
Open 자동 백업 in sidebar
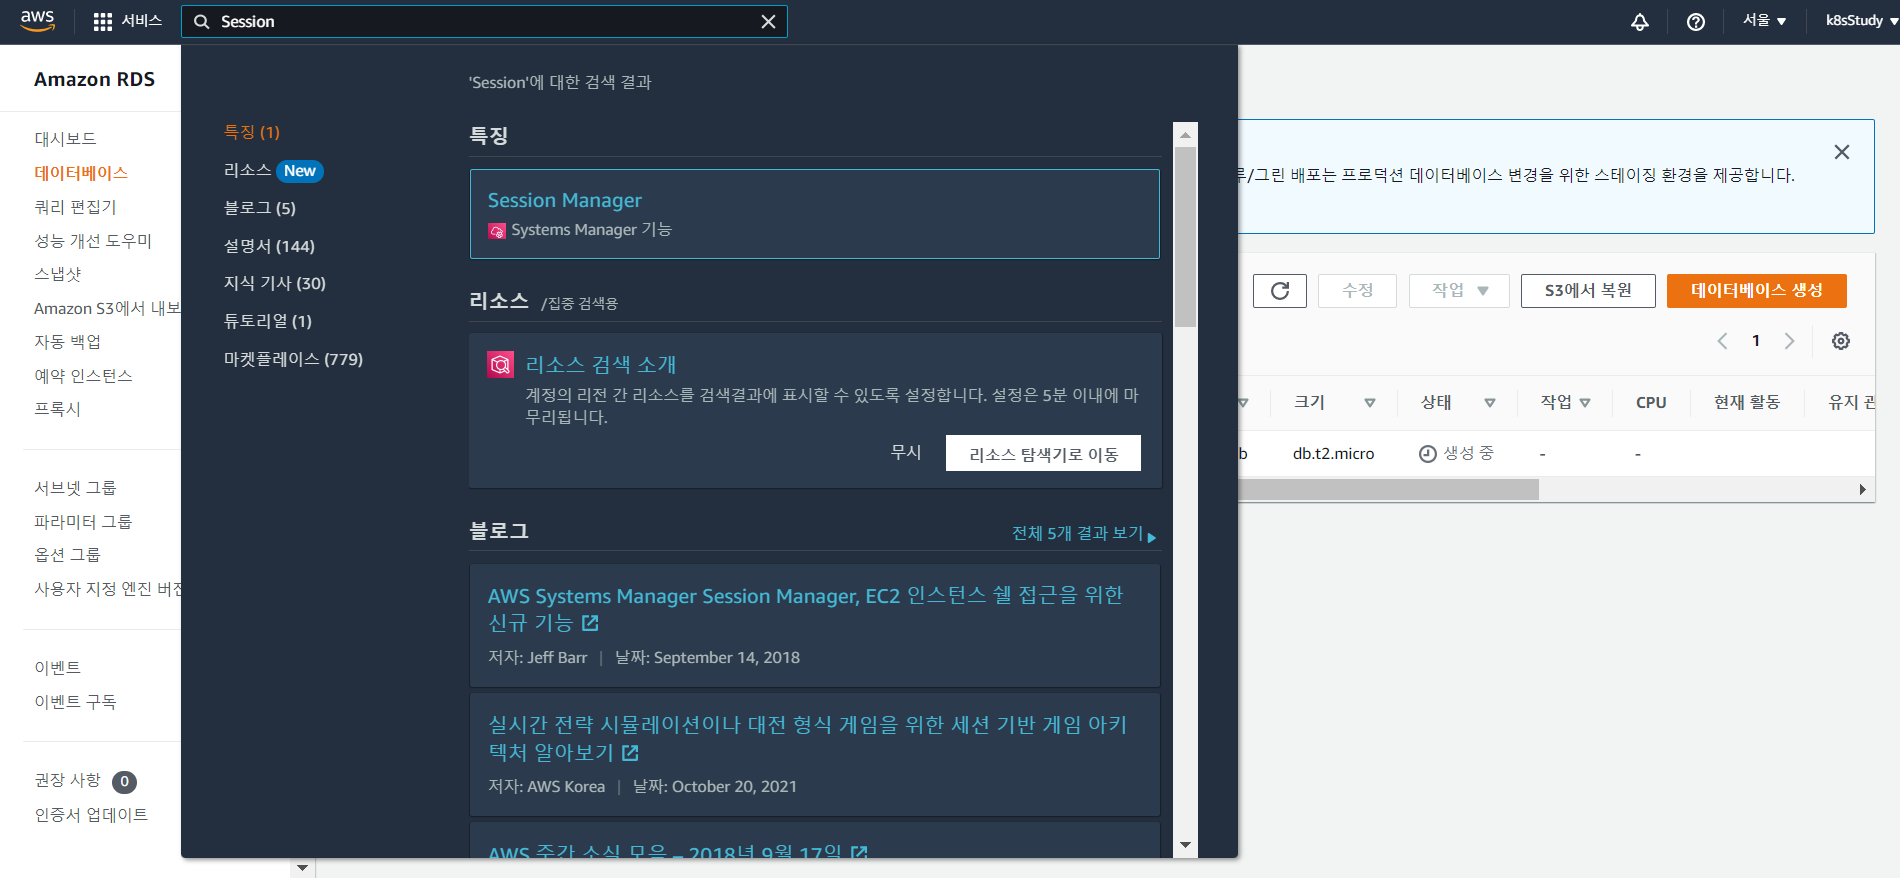point(68,342)
